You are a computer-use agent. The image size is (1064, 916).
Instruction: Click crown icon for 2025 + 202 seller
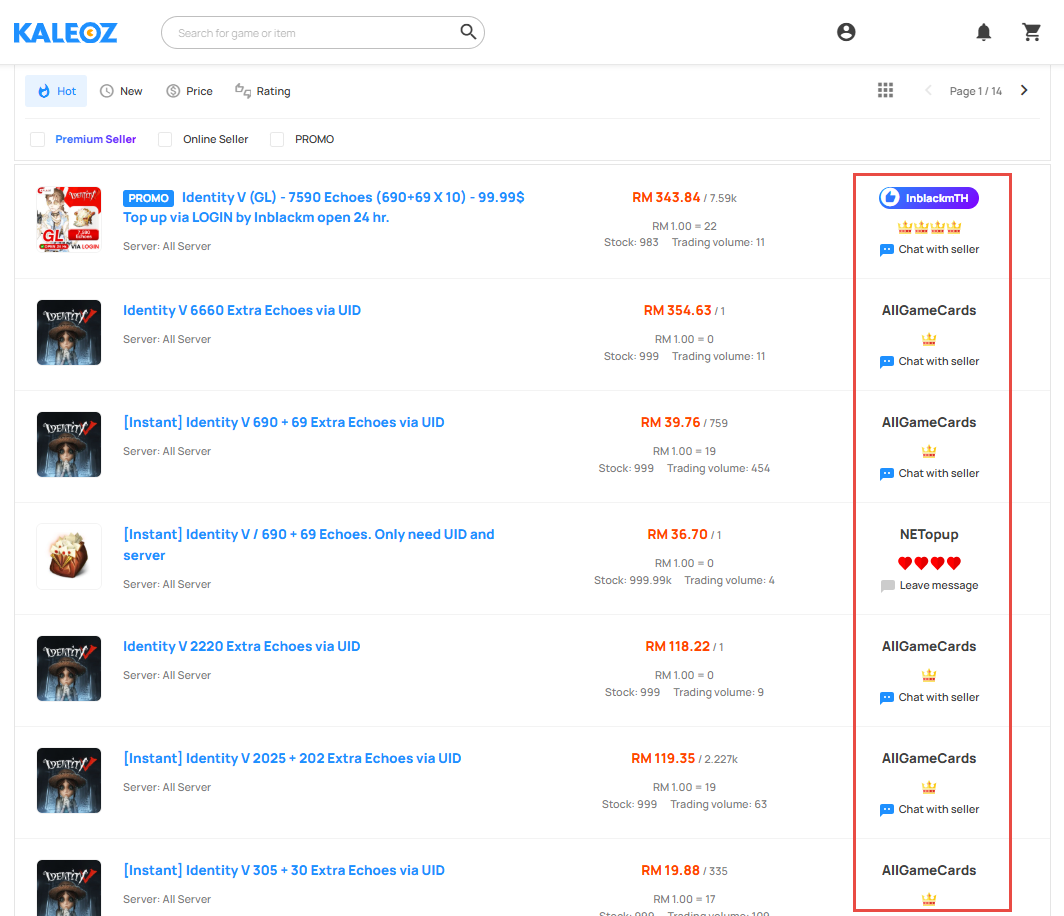929,786
